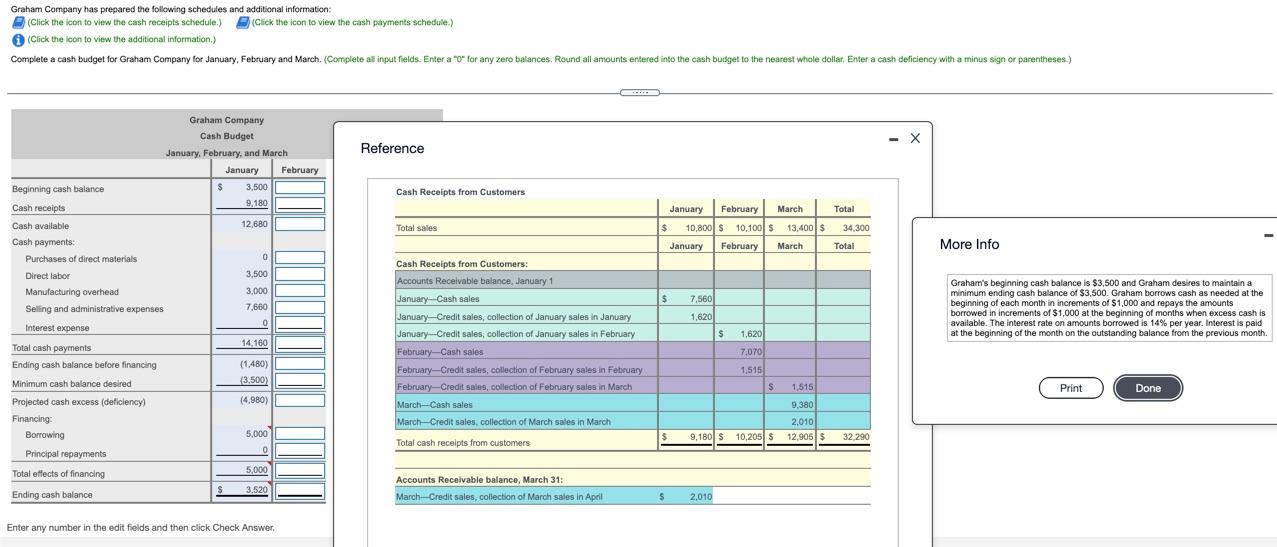Viewport: 1277px width, 547px height.
Task: Click January Cash available value 12,680
Action: [x=254, y=224]
